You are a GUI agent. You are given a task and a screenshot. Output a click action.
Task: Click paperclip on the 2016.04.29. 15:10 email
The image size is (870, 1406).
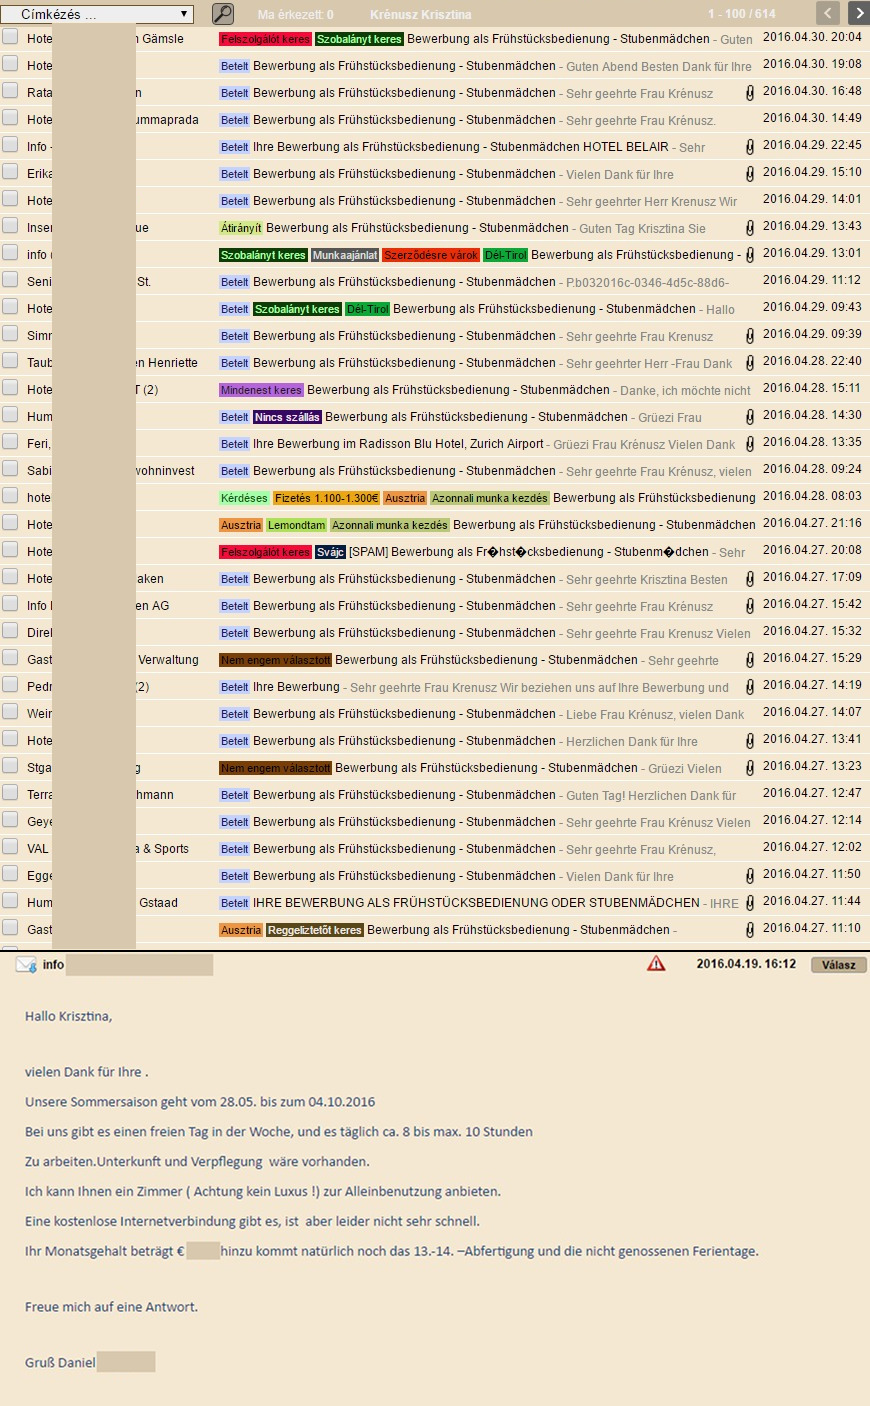coord(750,174)
